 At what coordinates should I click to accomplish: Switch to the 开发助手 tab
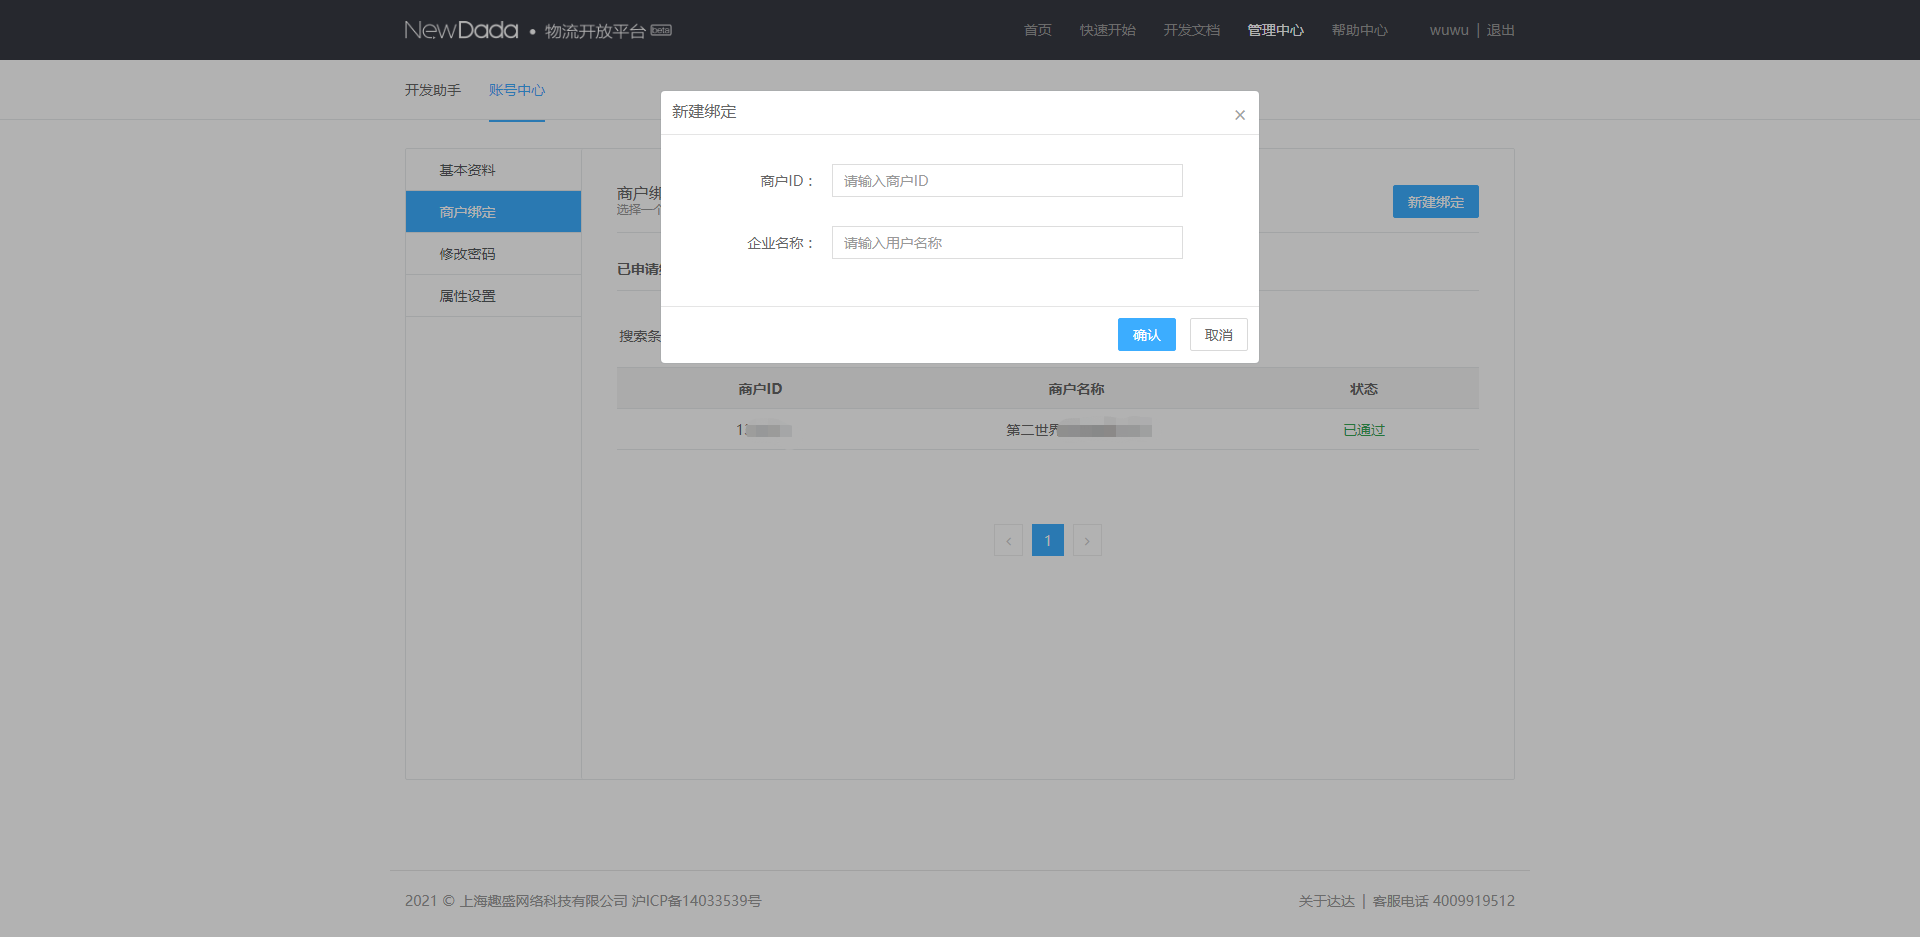tap(432, 90)
